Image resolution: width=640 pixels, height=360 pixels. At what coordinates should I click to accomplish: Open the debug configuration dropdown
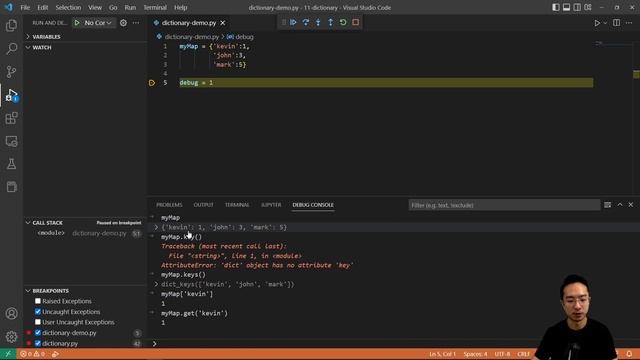pyautogui.click(x=98, y=23)
